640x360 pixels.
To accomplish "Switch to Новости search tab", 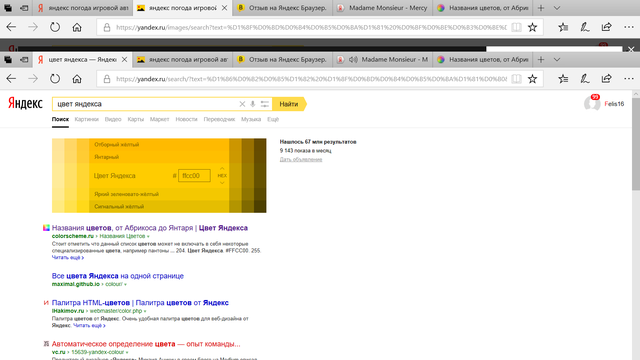I will pyautogui.click(x=186, y=119).
